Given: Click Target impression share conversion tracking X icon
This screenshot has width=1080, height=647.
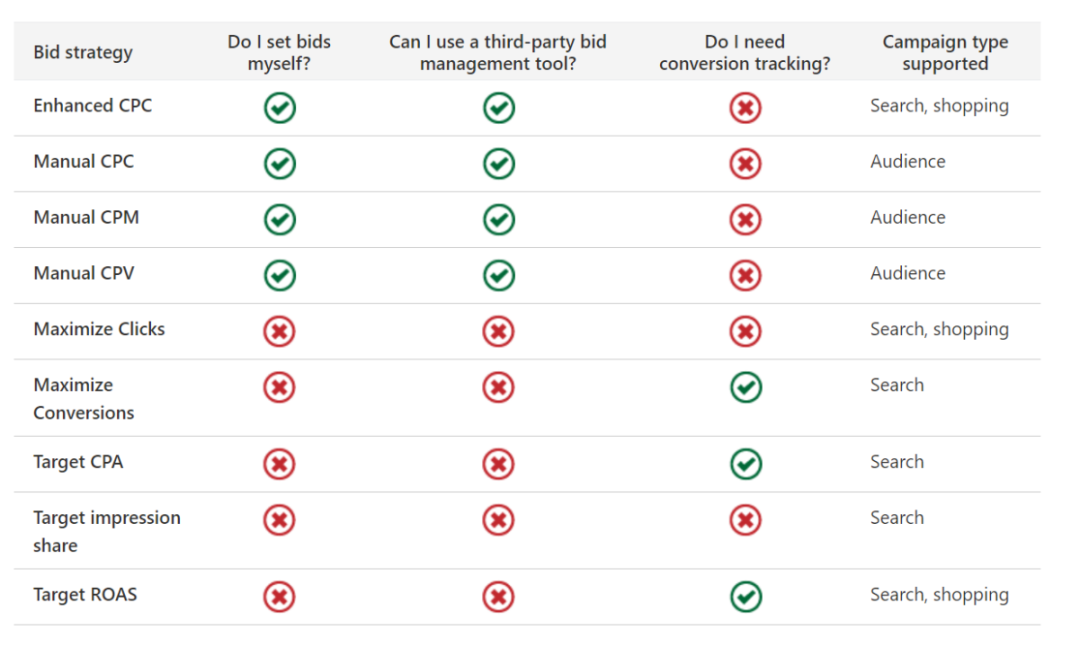Looking at the screenshot, I should coord(745,520).
